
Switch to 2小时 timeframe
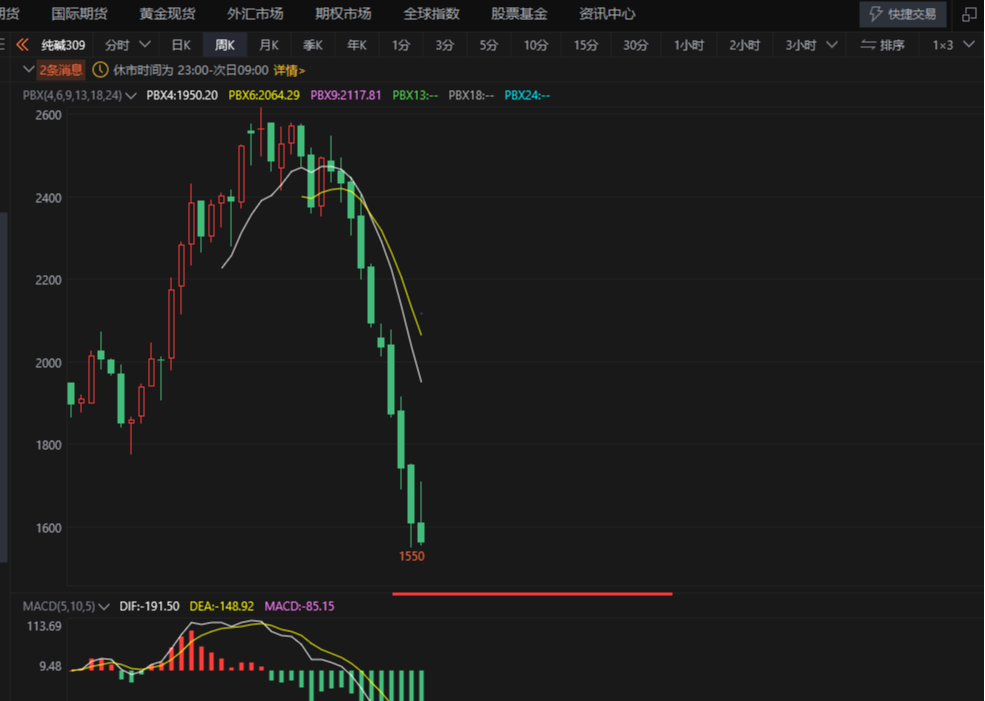(x=744, y=45)
